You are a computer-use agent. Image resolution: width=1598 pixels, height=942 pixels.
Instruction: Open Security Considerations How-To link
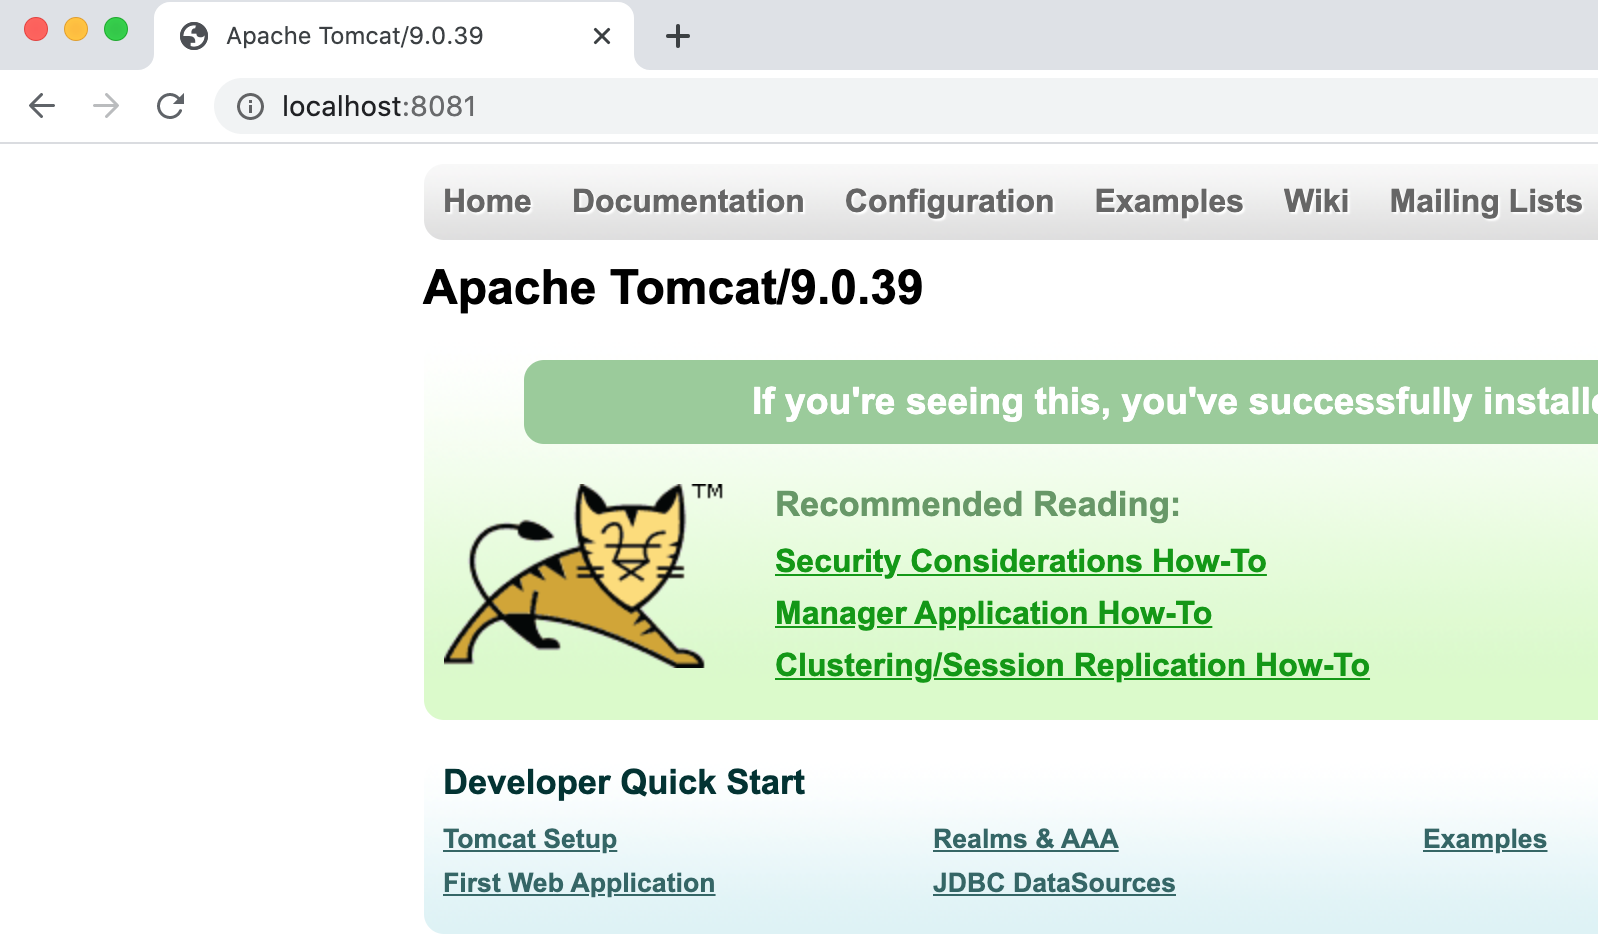[1021, 561]
